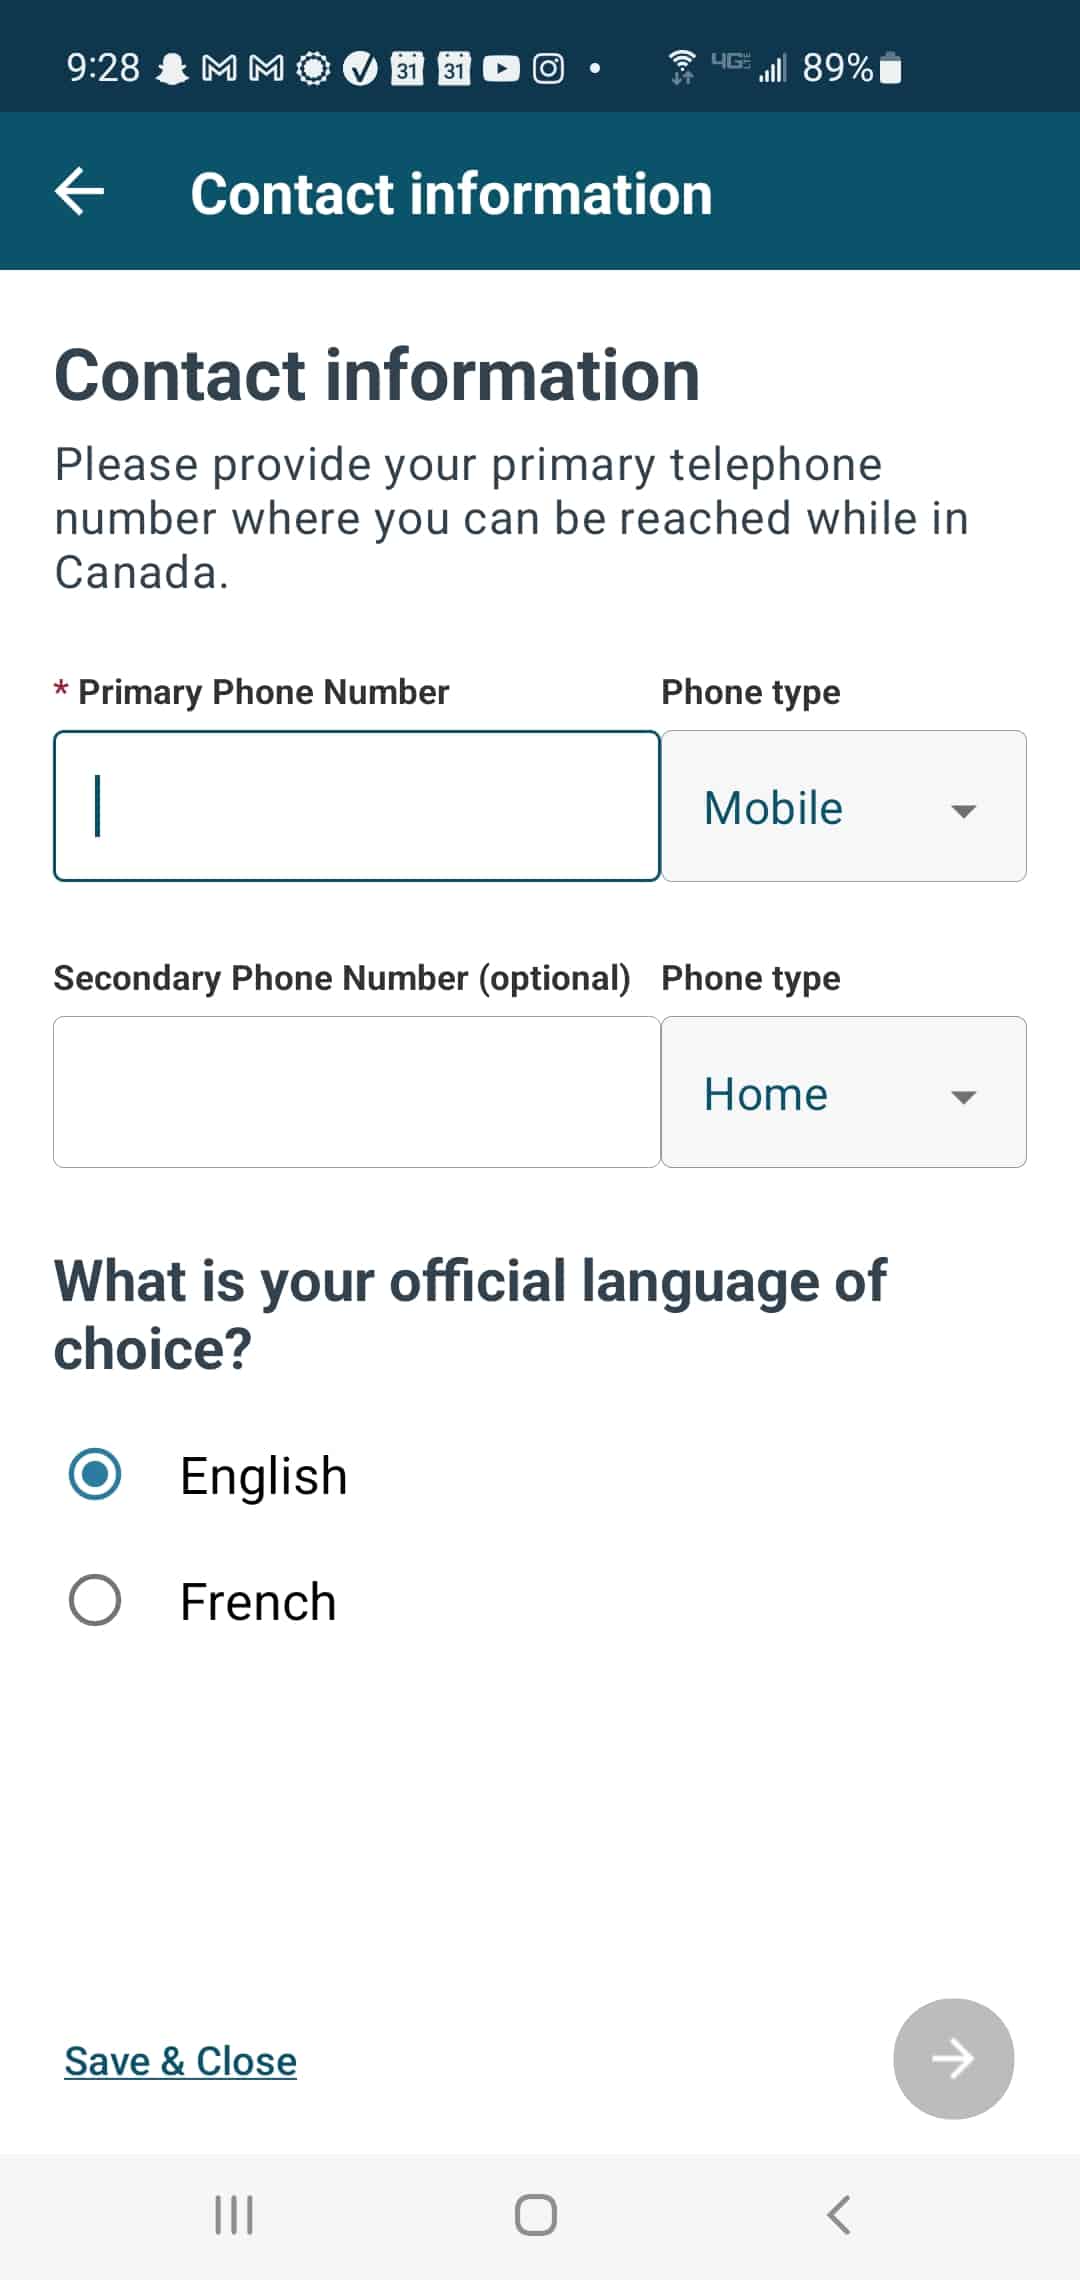Tap Android home navigation icon
This screenshot has width=1080, height=2280.
point(536,2214)
